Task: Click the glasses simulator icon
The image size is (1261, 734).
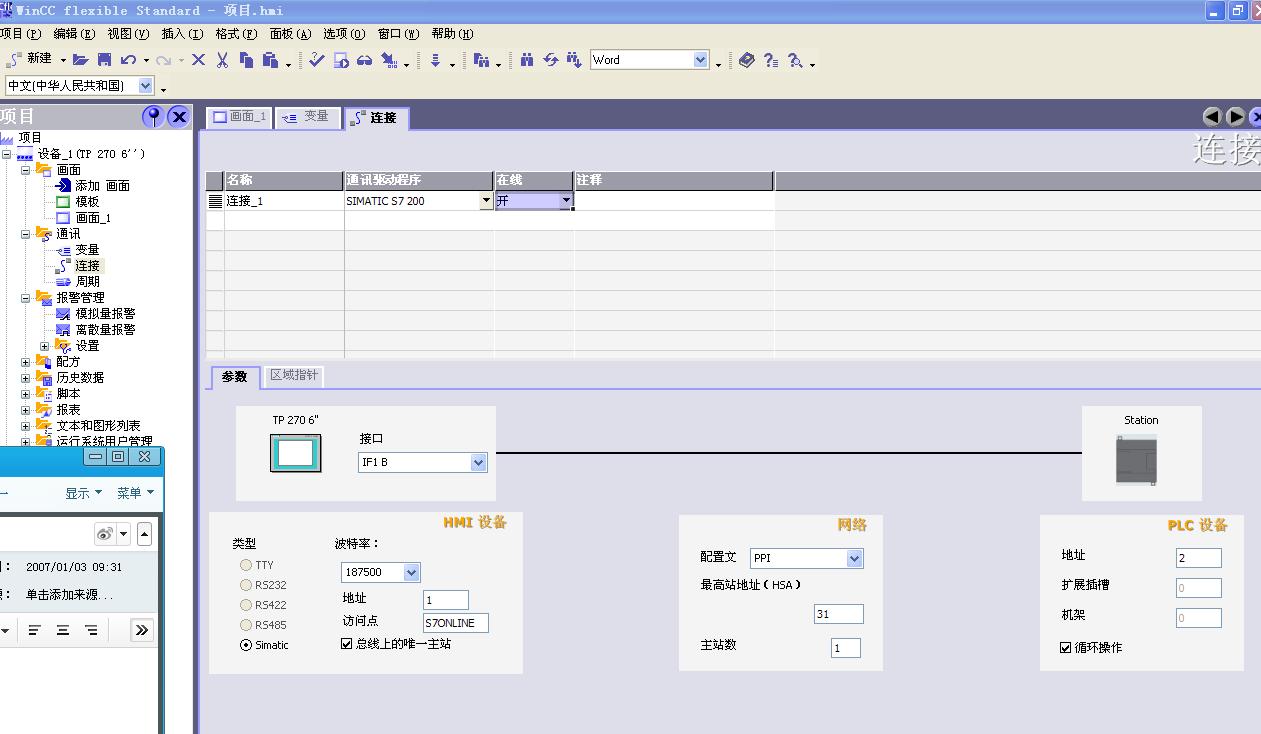Action: [x=365, y=61]
